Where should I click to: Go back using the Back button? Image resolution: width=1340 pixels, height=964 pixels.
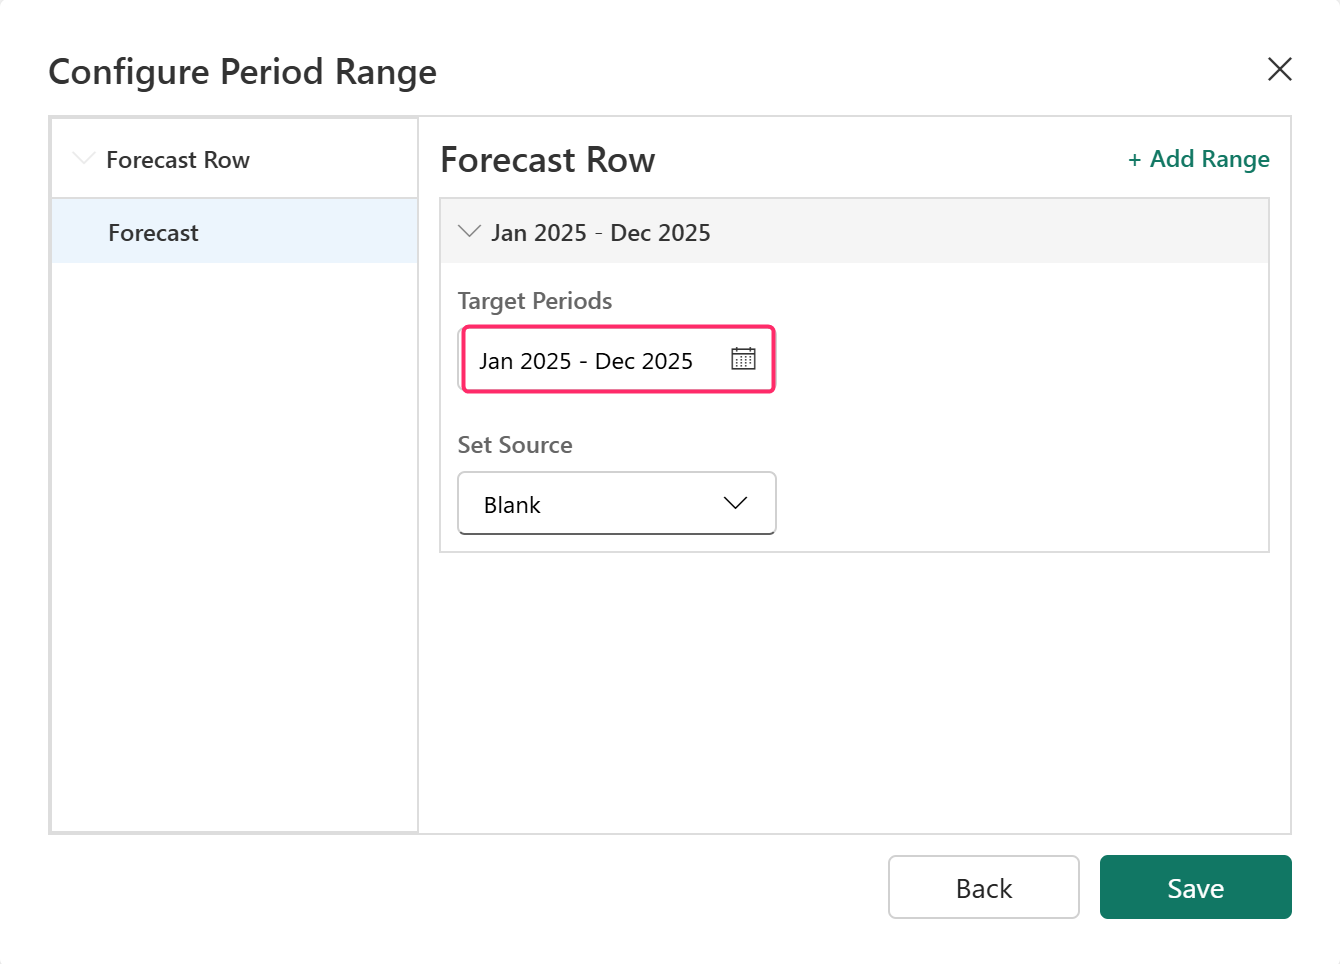pos(983,887)
